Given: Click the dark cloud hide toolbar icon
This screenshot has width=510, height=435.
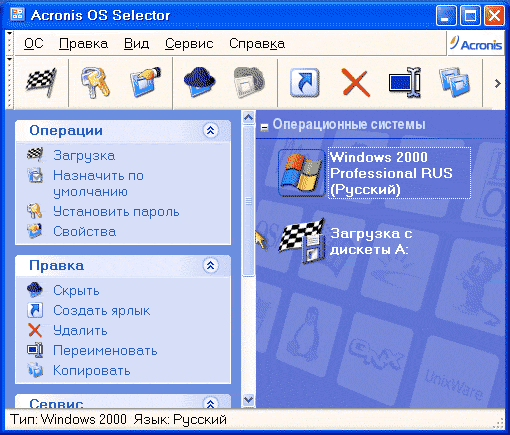Looking at the screenshot, I should [200, 82].
